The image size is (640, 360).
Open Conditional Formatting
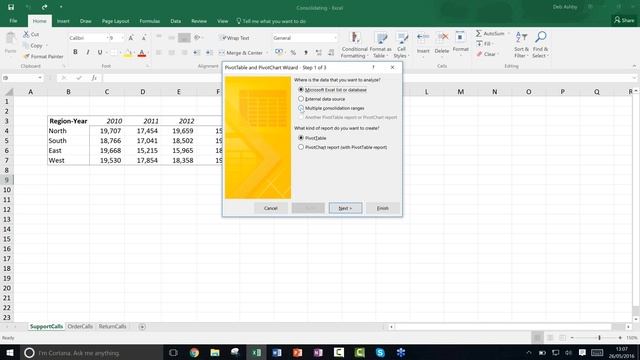pos(354,45)
